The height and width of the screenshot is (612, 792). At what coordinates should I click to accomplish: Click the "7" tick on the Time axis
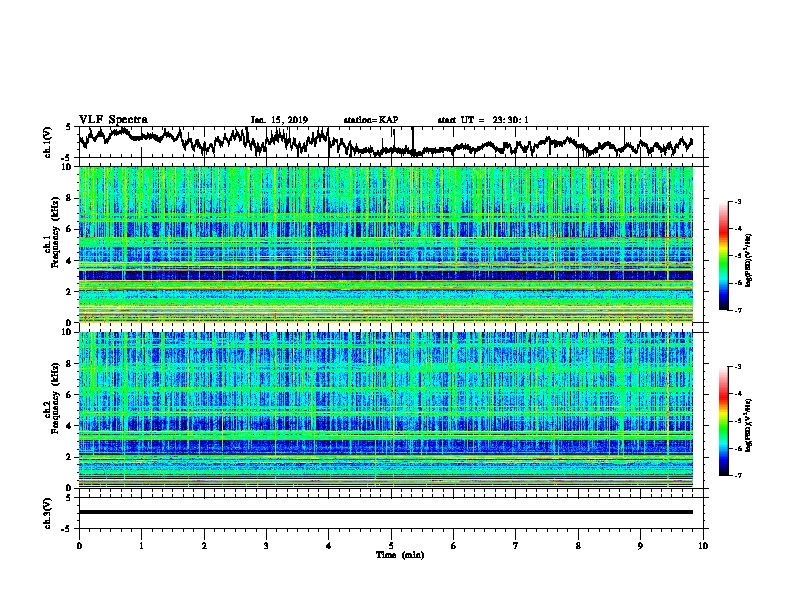pos(516,546)
